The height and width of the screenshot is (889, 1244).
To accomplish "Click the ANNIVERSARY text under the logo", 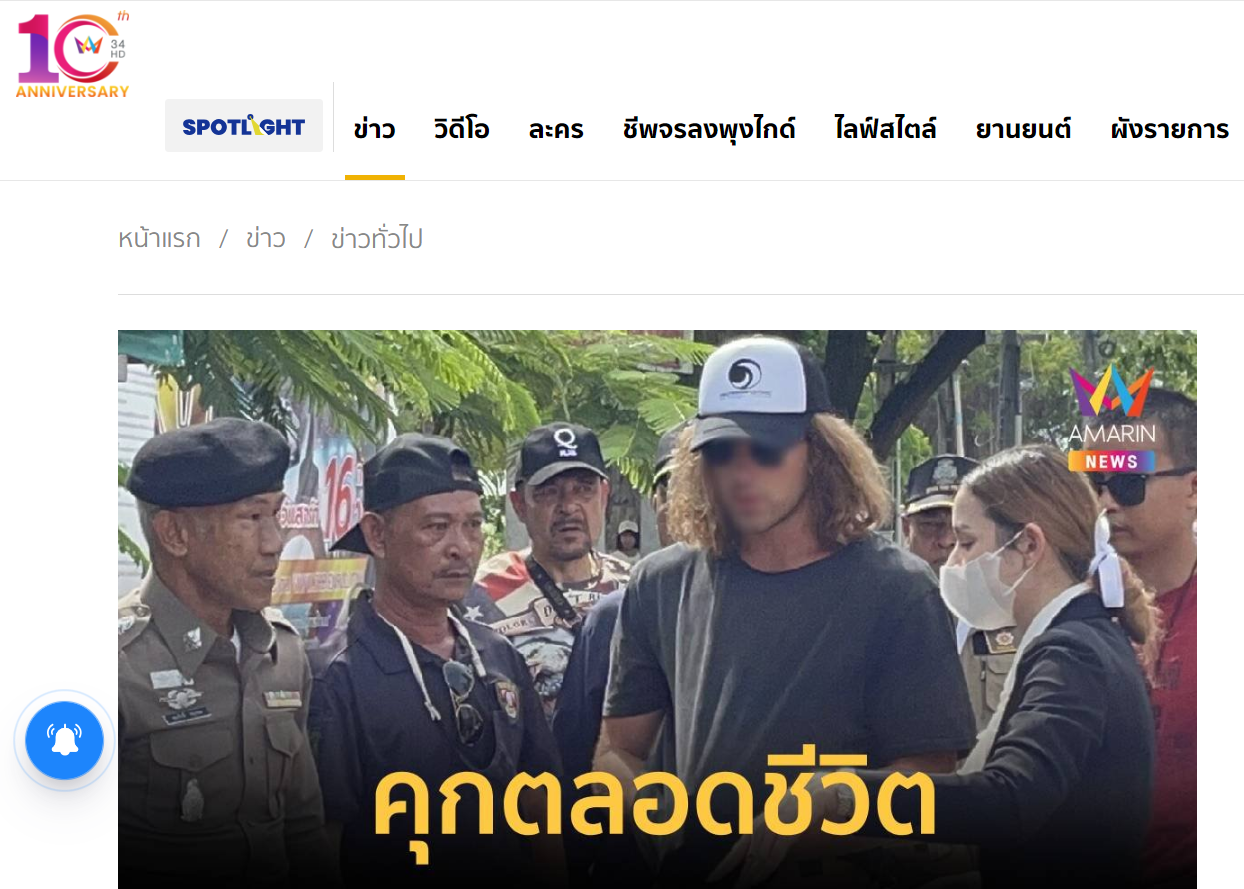I will tap(73, 92).
